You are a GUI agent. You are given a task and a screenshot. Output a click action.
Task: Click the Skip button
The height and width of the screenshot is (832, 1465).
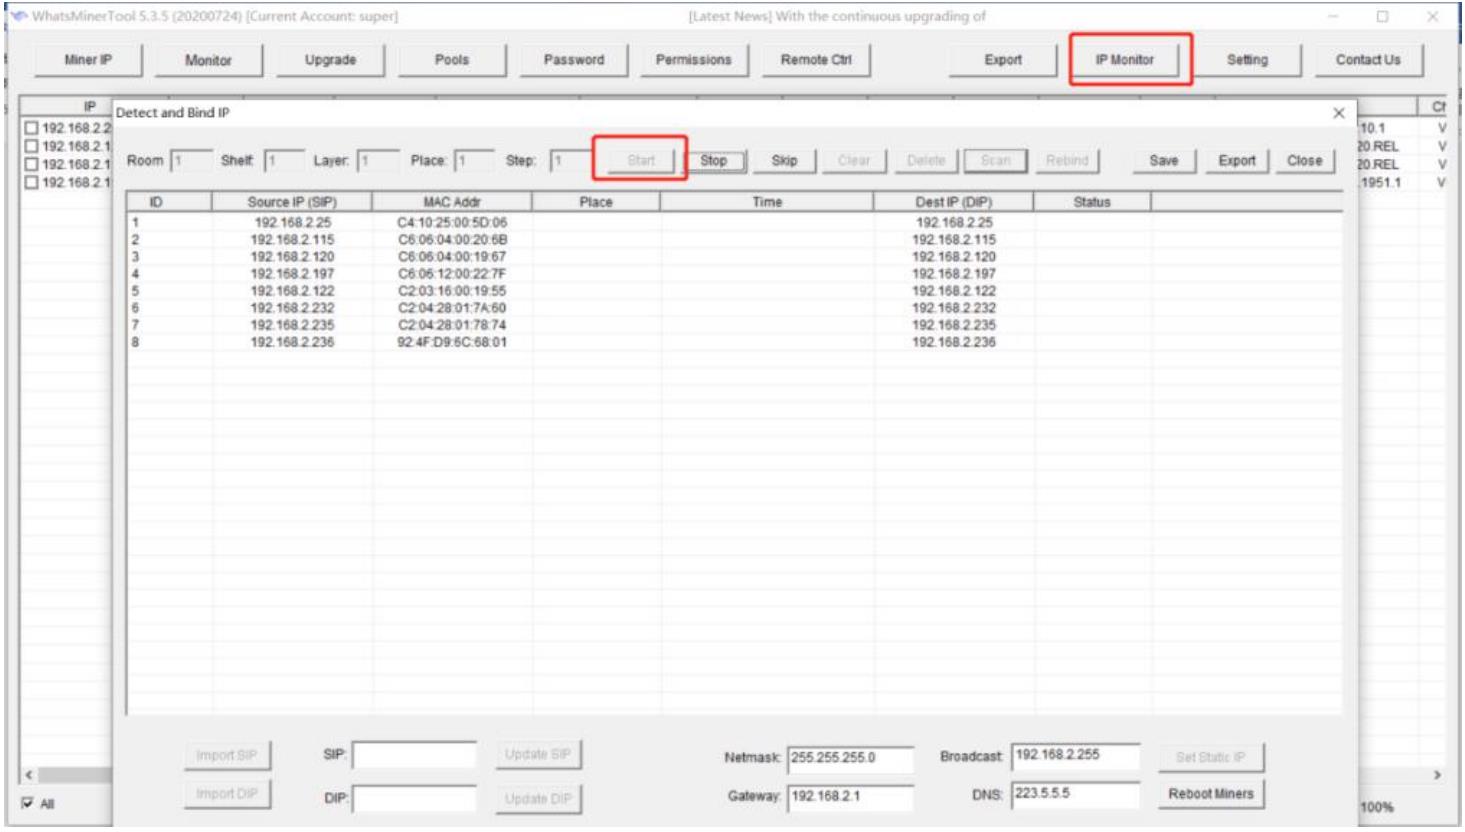tap(784, 161)
